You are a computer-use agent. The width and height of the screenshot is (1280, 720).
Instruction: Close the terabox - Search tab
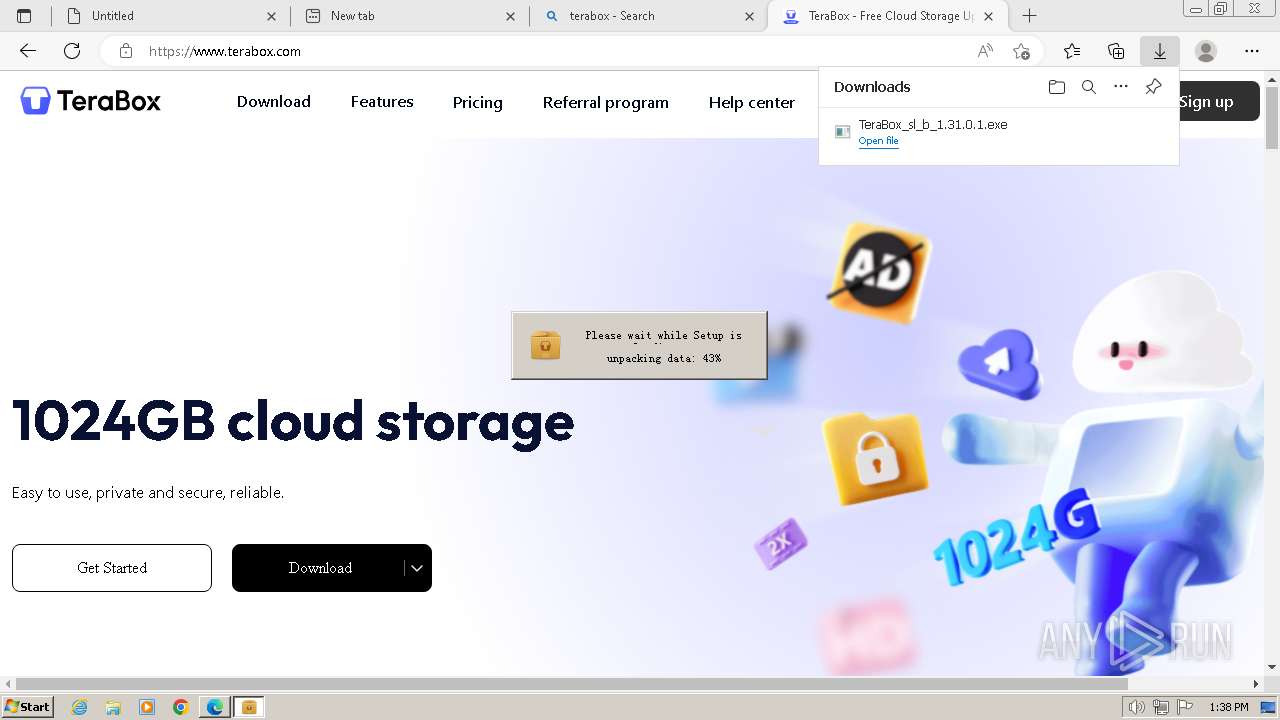point(750,16)
